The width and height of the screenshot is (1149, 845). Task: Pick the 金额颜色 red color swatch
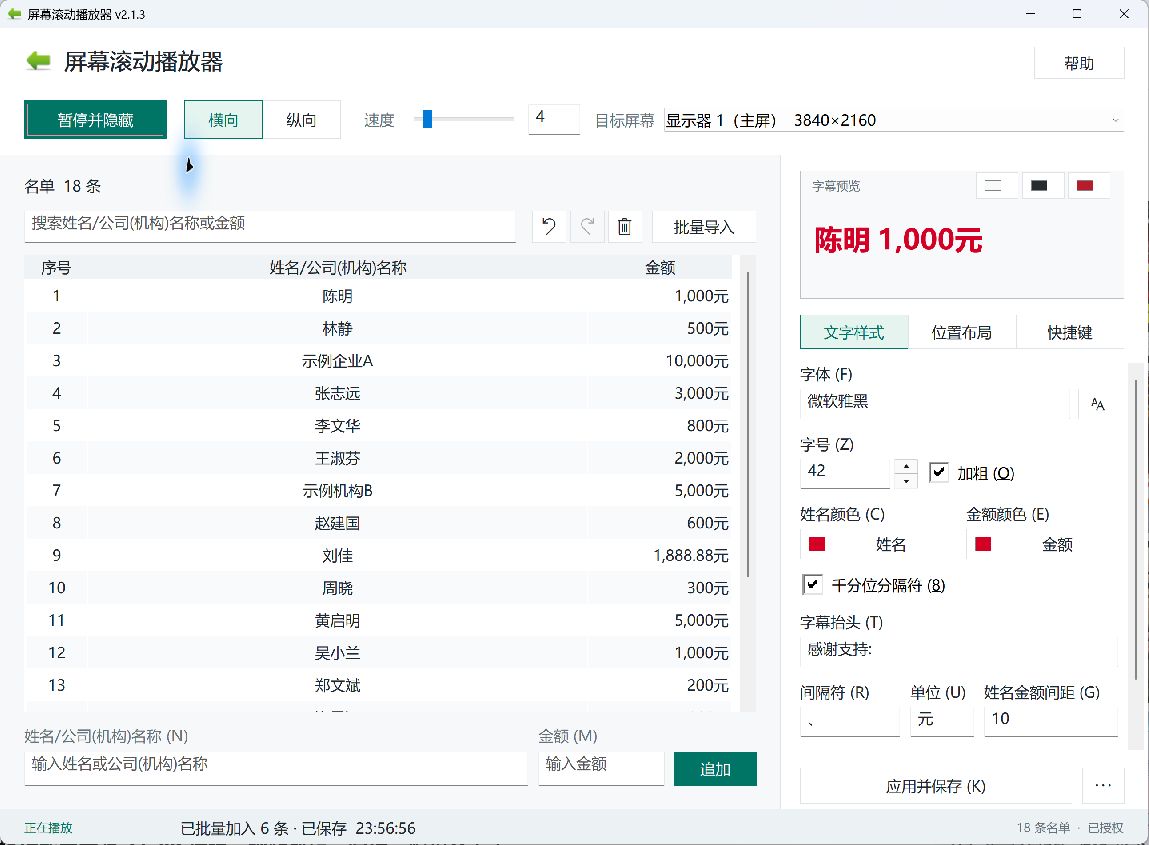pos(983,544)
